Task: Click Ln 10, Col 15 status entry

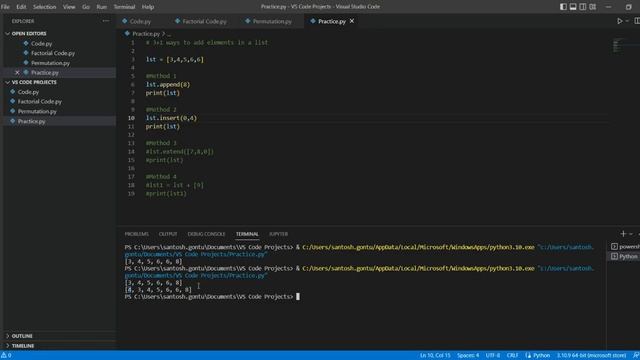Action: tap(435, 356)
